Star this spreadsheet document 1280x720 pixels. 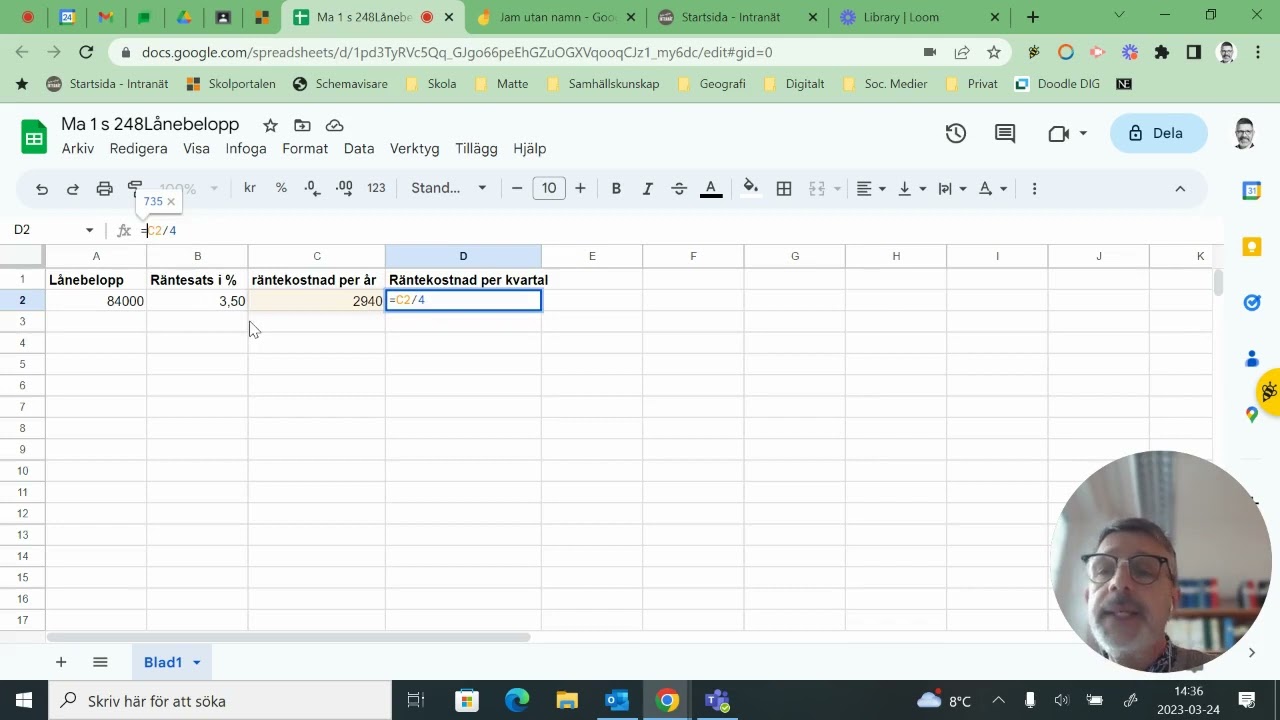[x=270, y=125]
